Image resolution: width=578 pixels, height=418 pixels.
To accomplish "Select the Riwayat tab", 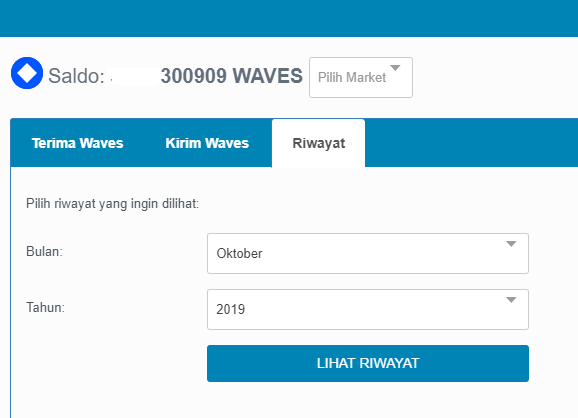I will click(318, 143).
